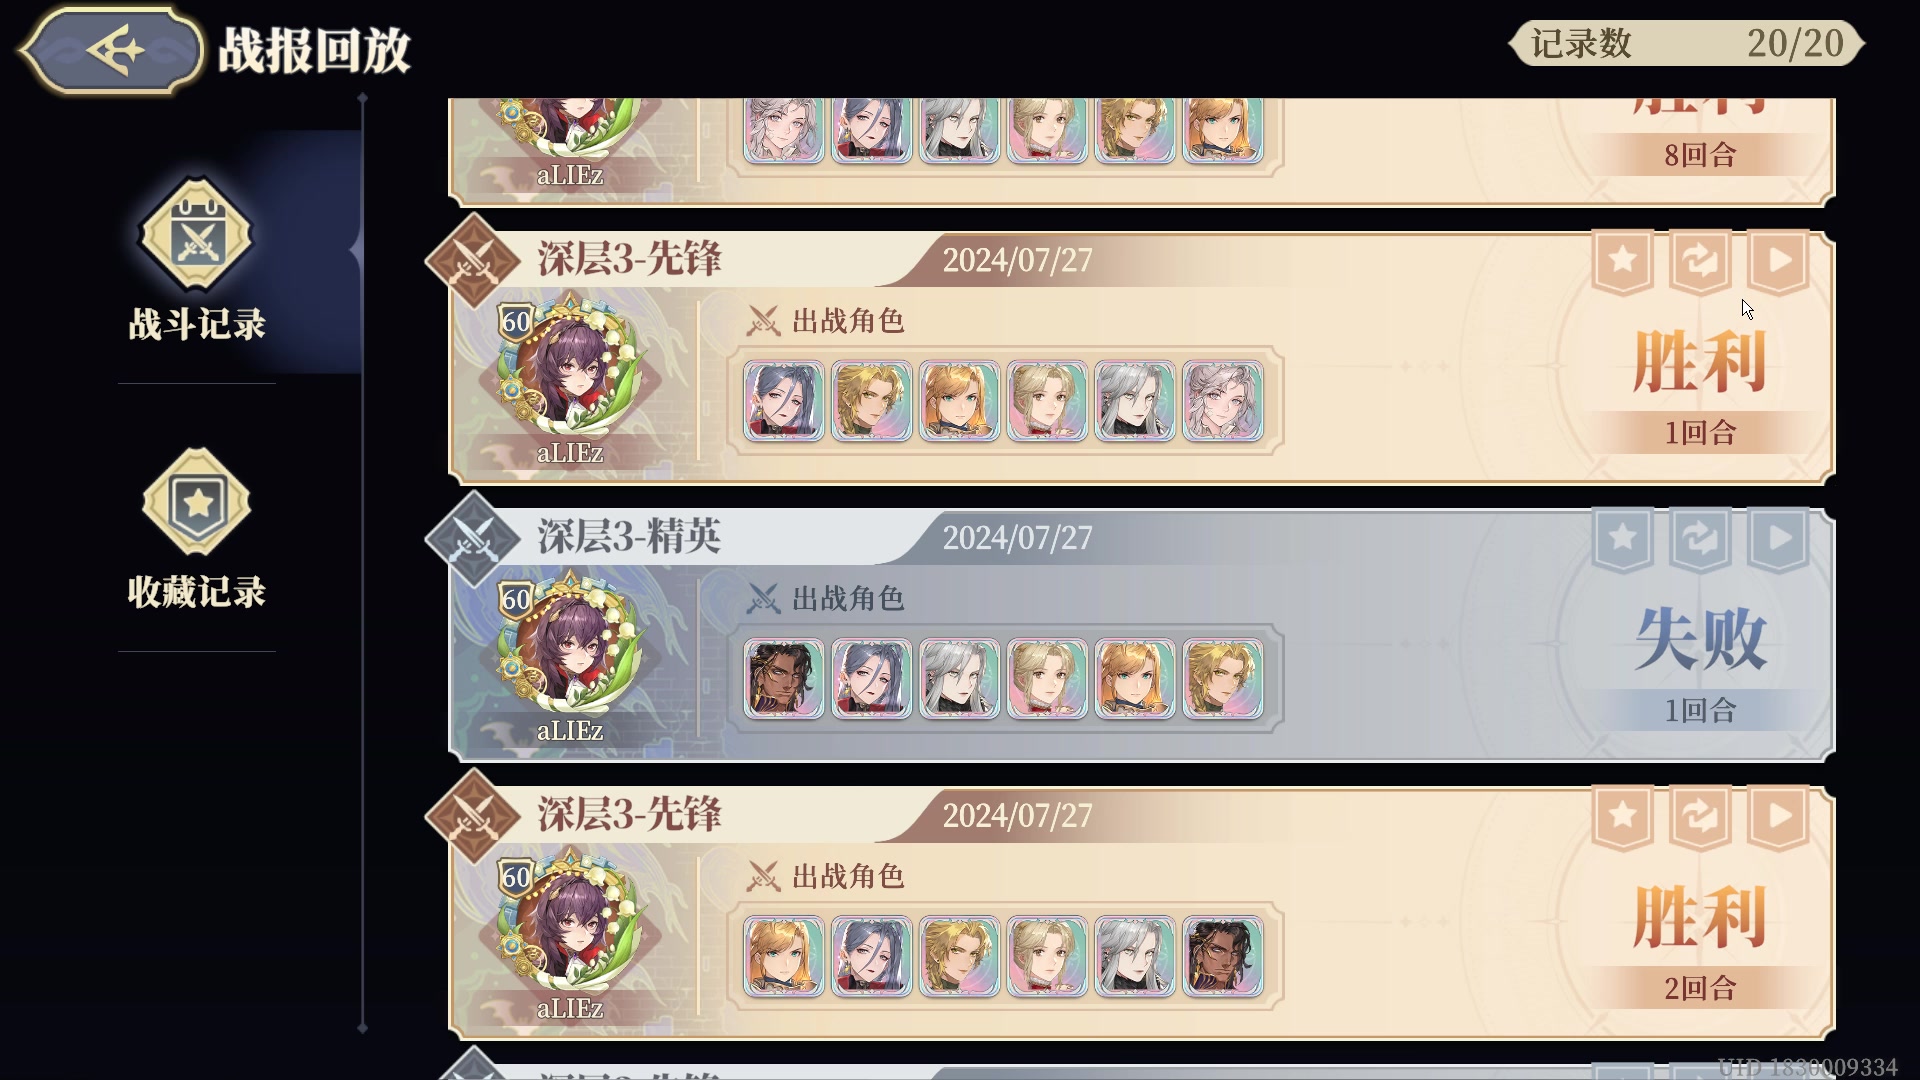Copy lineup of the 1回合 深层3-先锋 victory record
Image resolution: width=1920 pixels, height=1080 pixels.
point(1700,261)
